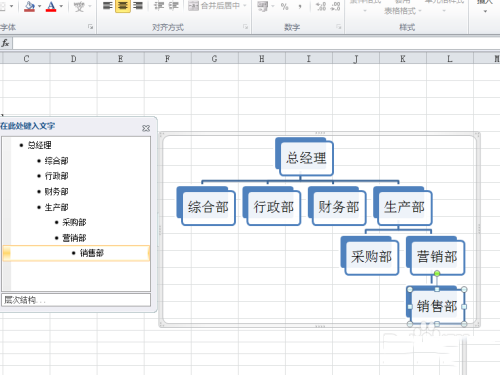Viewport: 500px width, 375px height.
Task: Open the 表格格式 dropdown
Action: point(403,11)
